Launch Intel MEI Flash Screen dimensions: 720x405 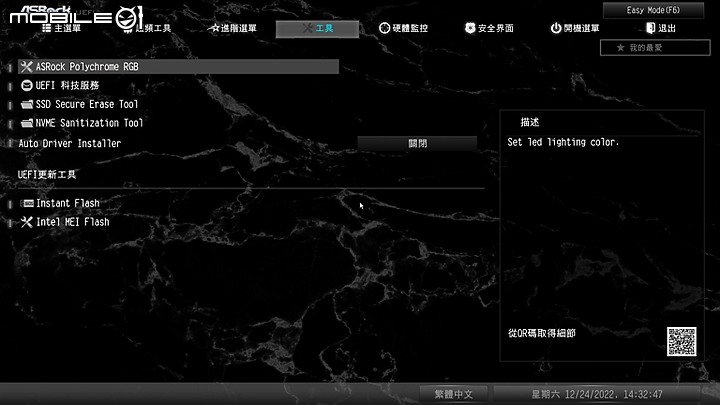[x=73, y=222]
